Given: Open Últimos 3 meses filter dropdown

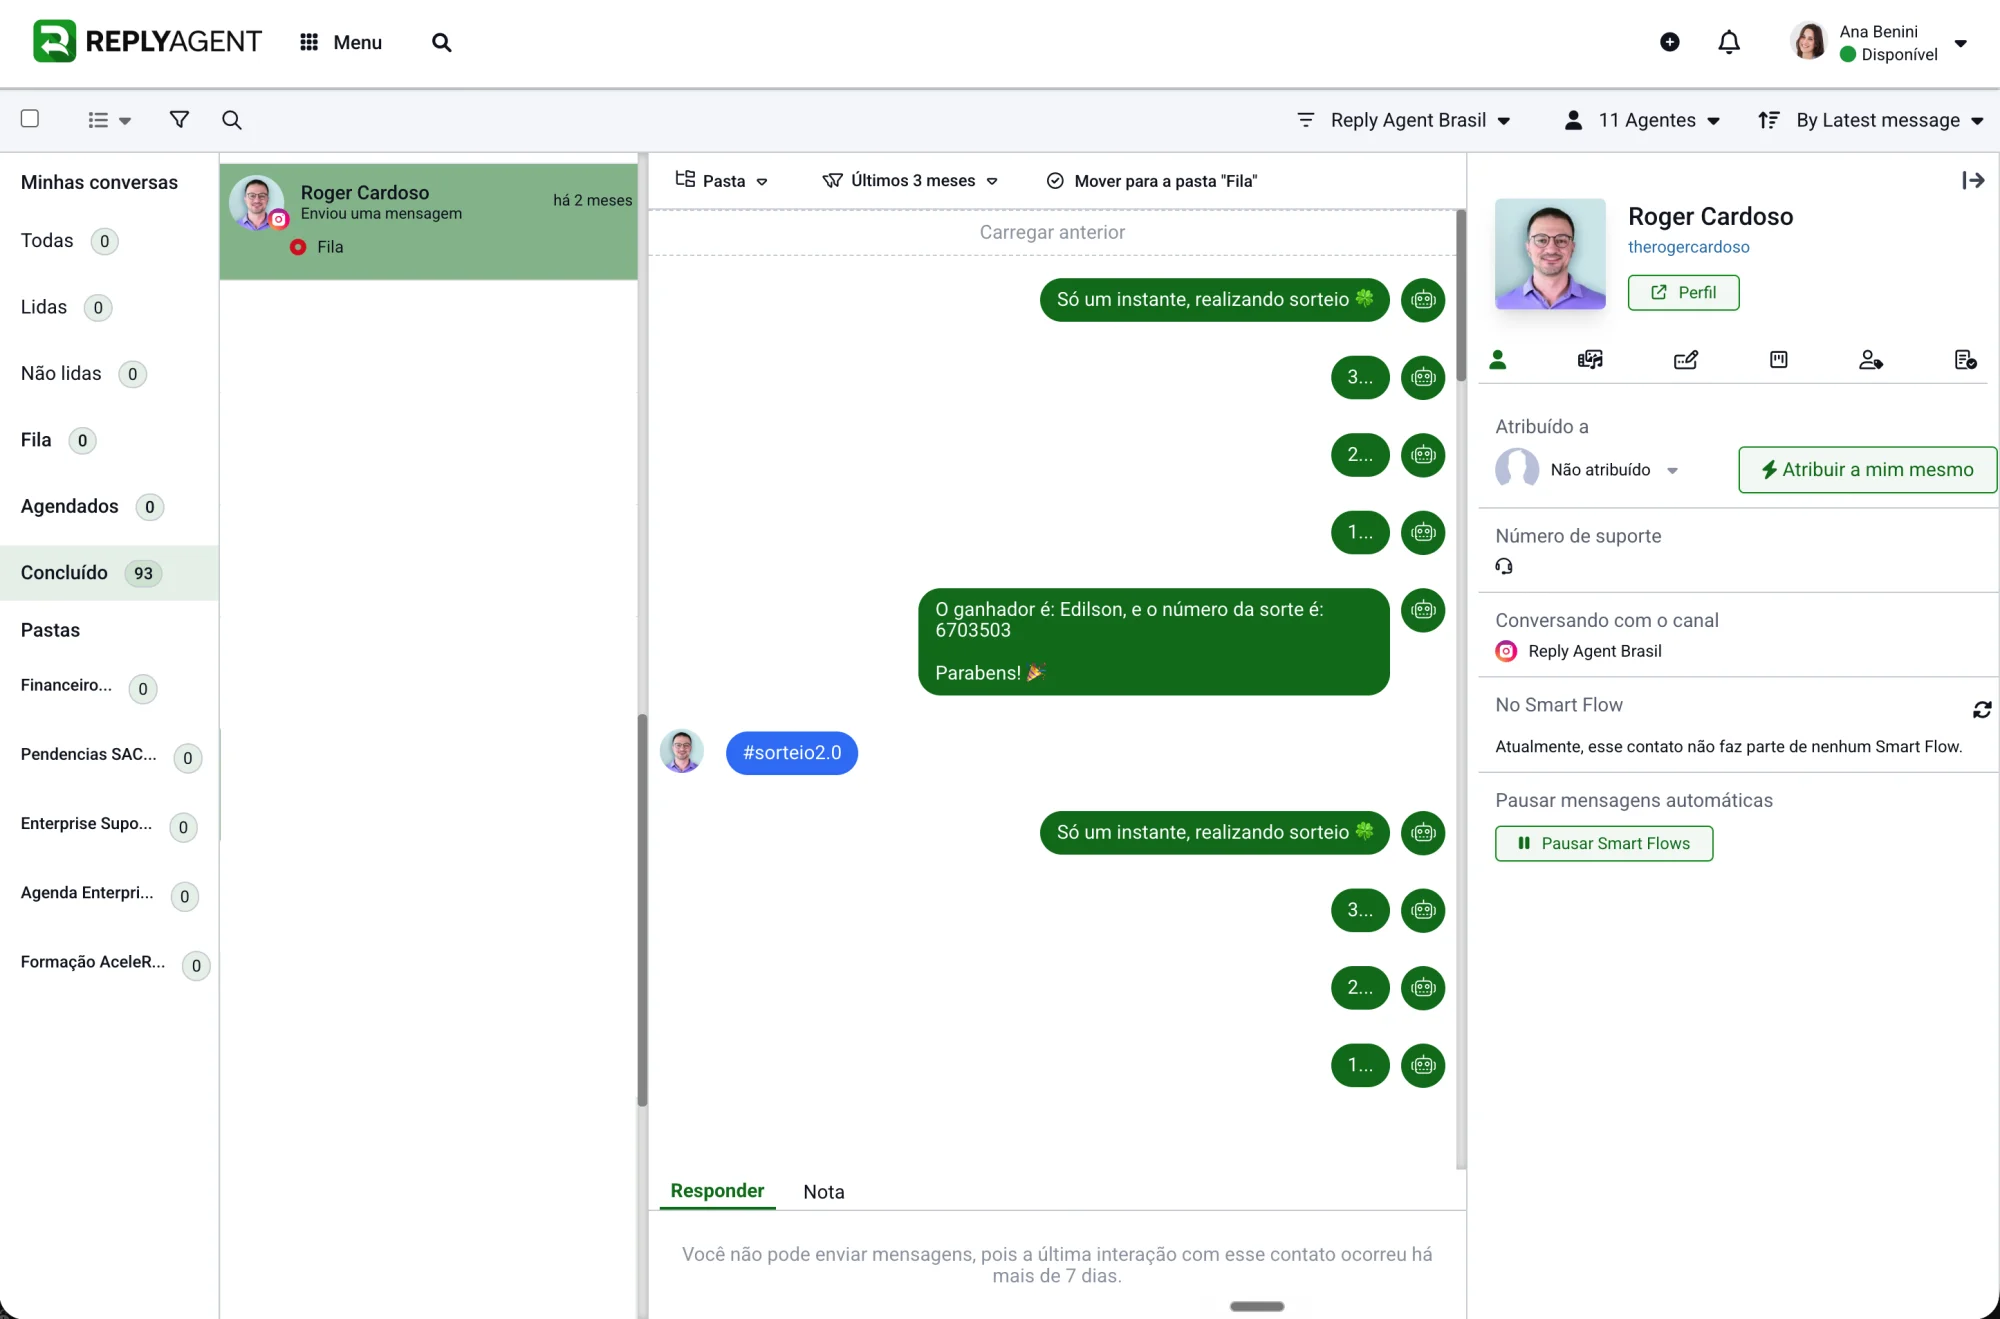Looking at the screenshot, I should point(910,181).
